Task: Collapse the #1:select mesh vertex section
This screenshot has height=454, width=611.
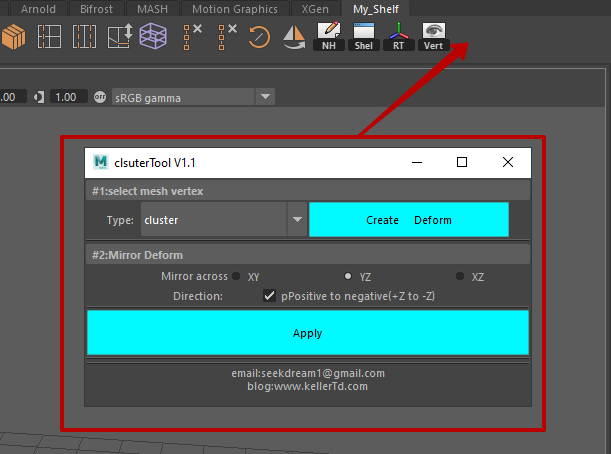Action: tap(308, 191)
